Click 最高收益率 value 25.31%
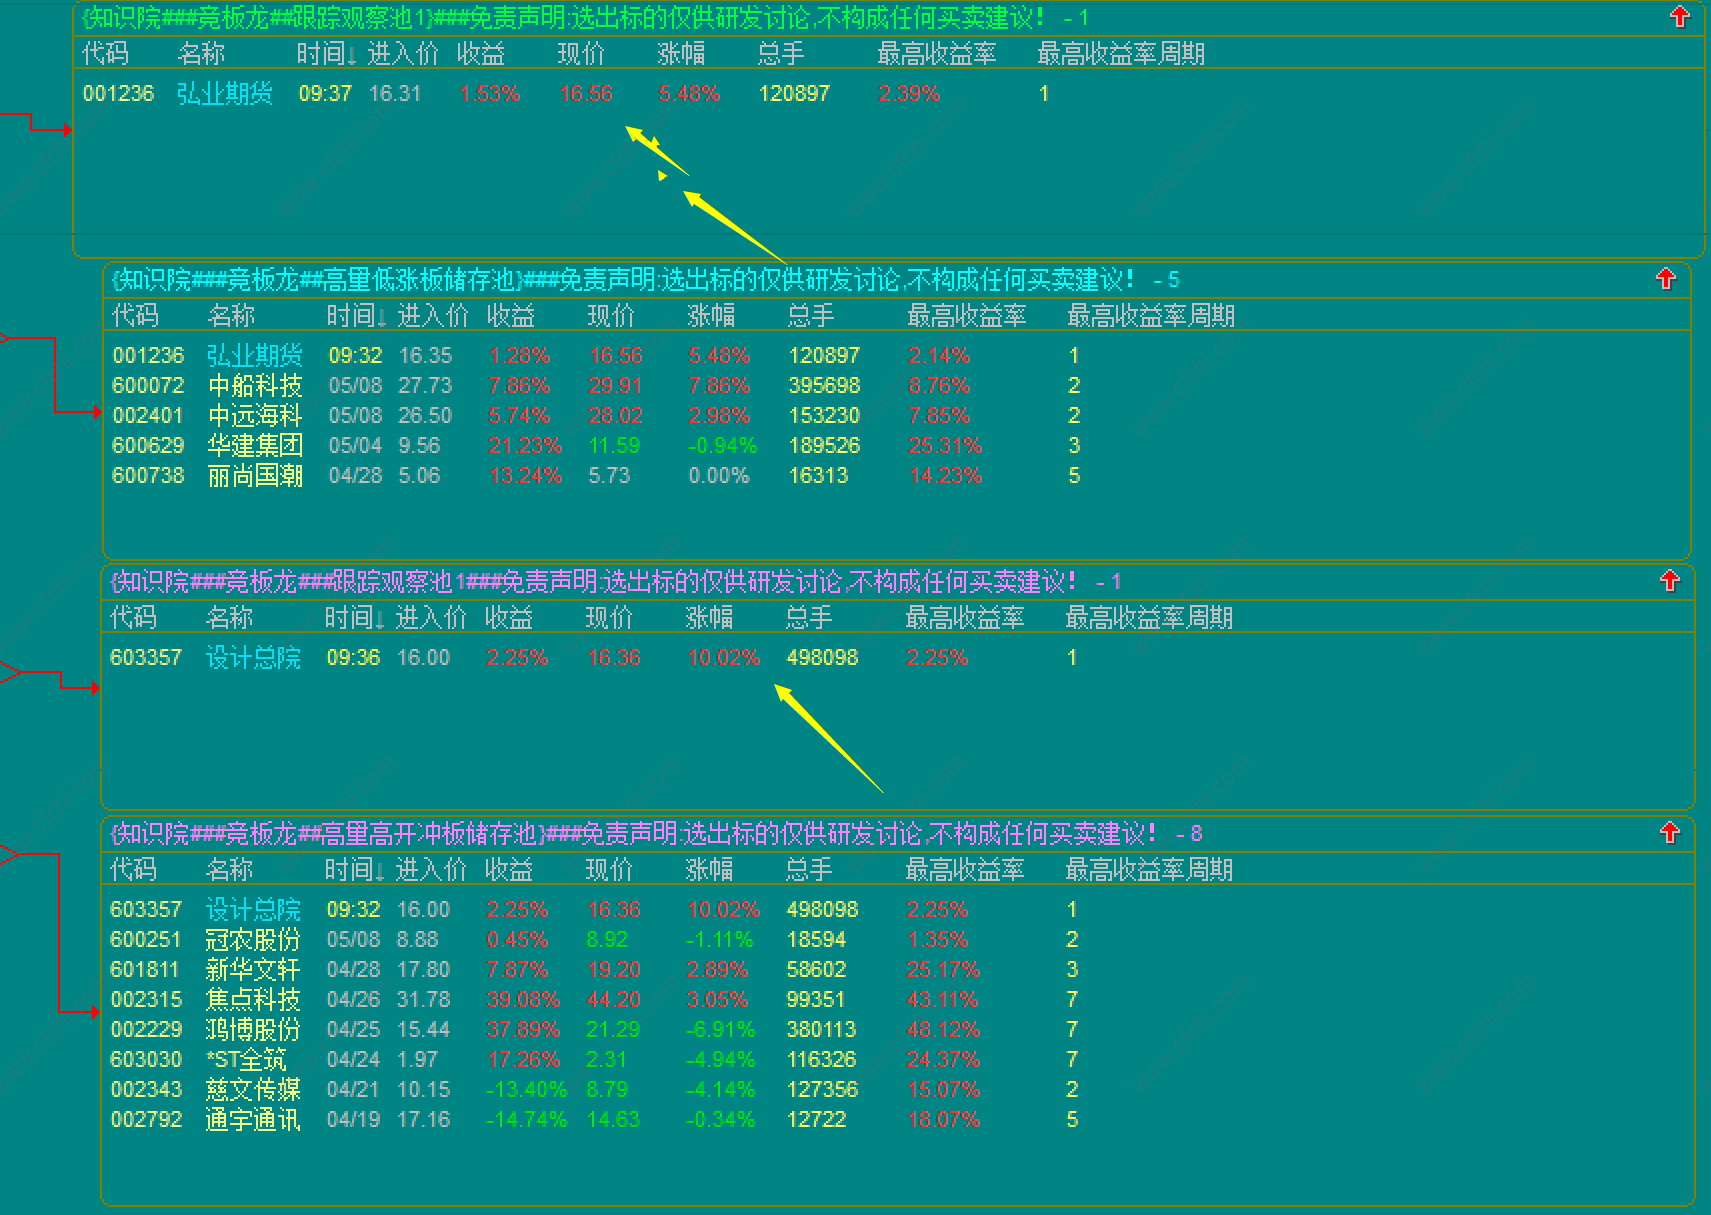Image resolution: width=1711 pixels, height=1215 pixels. 945,446
